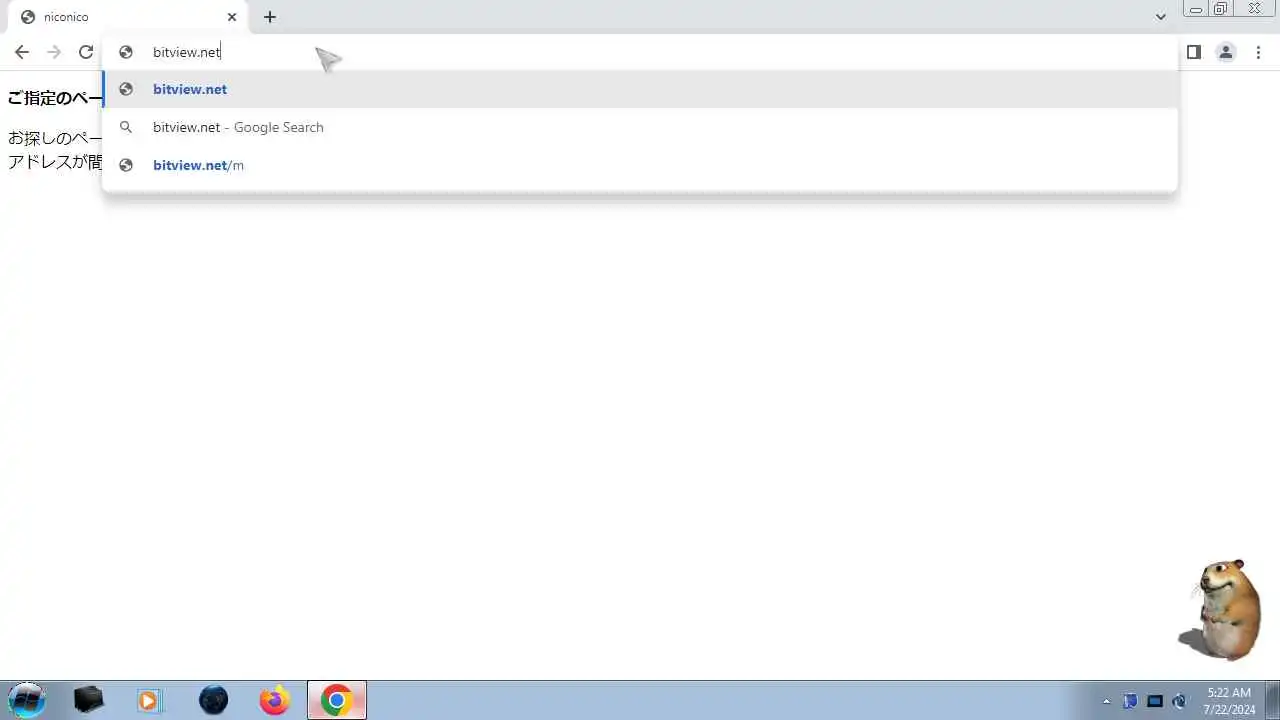This screenshot has height=720, width=1280.
Task: Close the niconico tab
Action: [x=232, y=17]
